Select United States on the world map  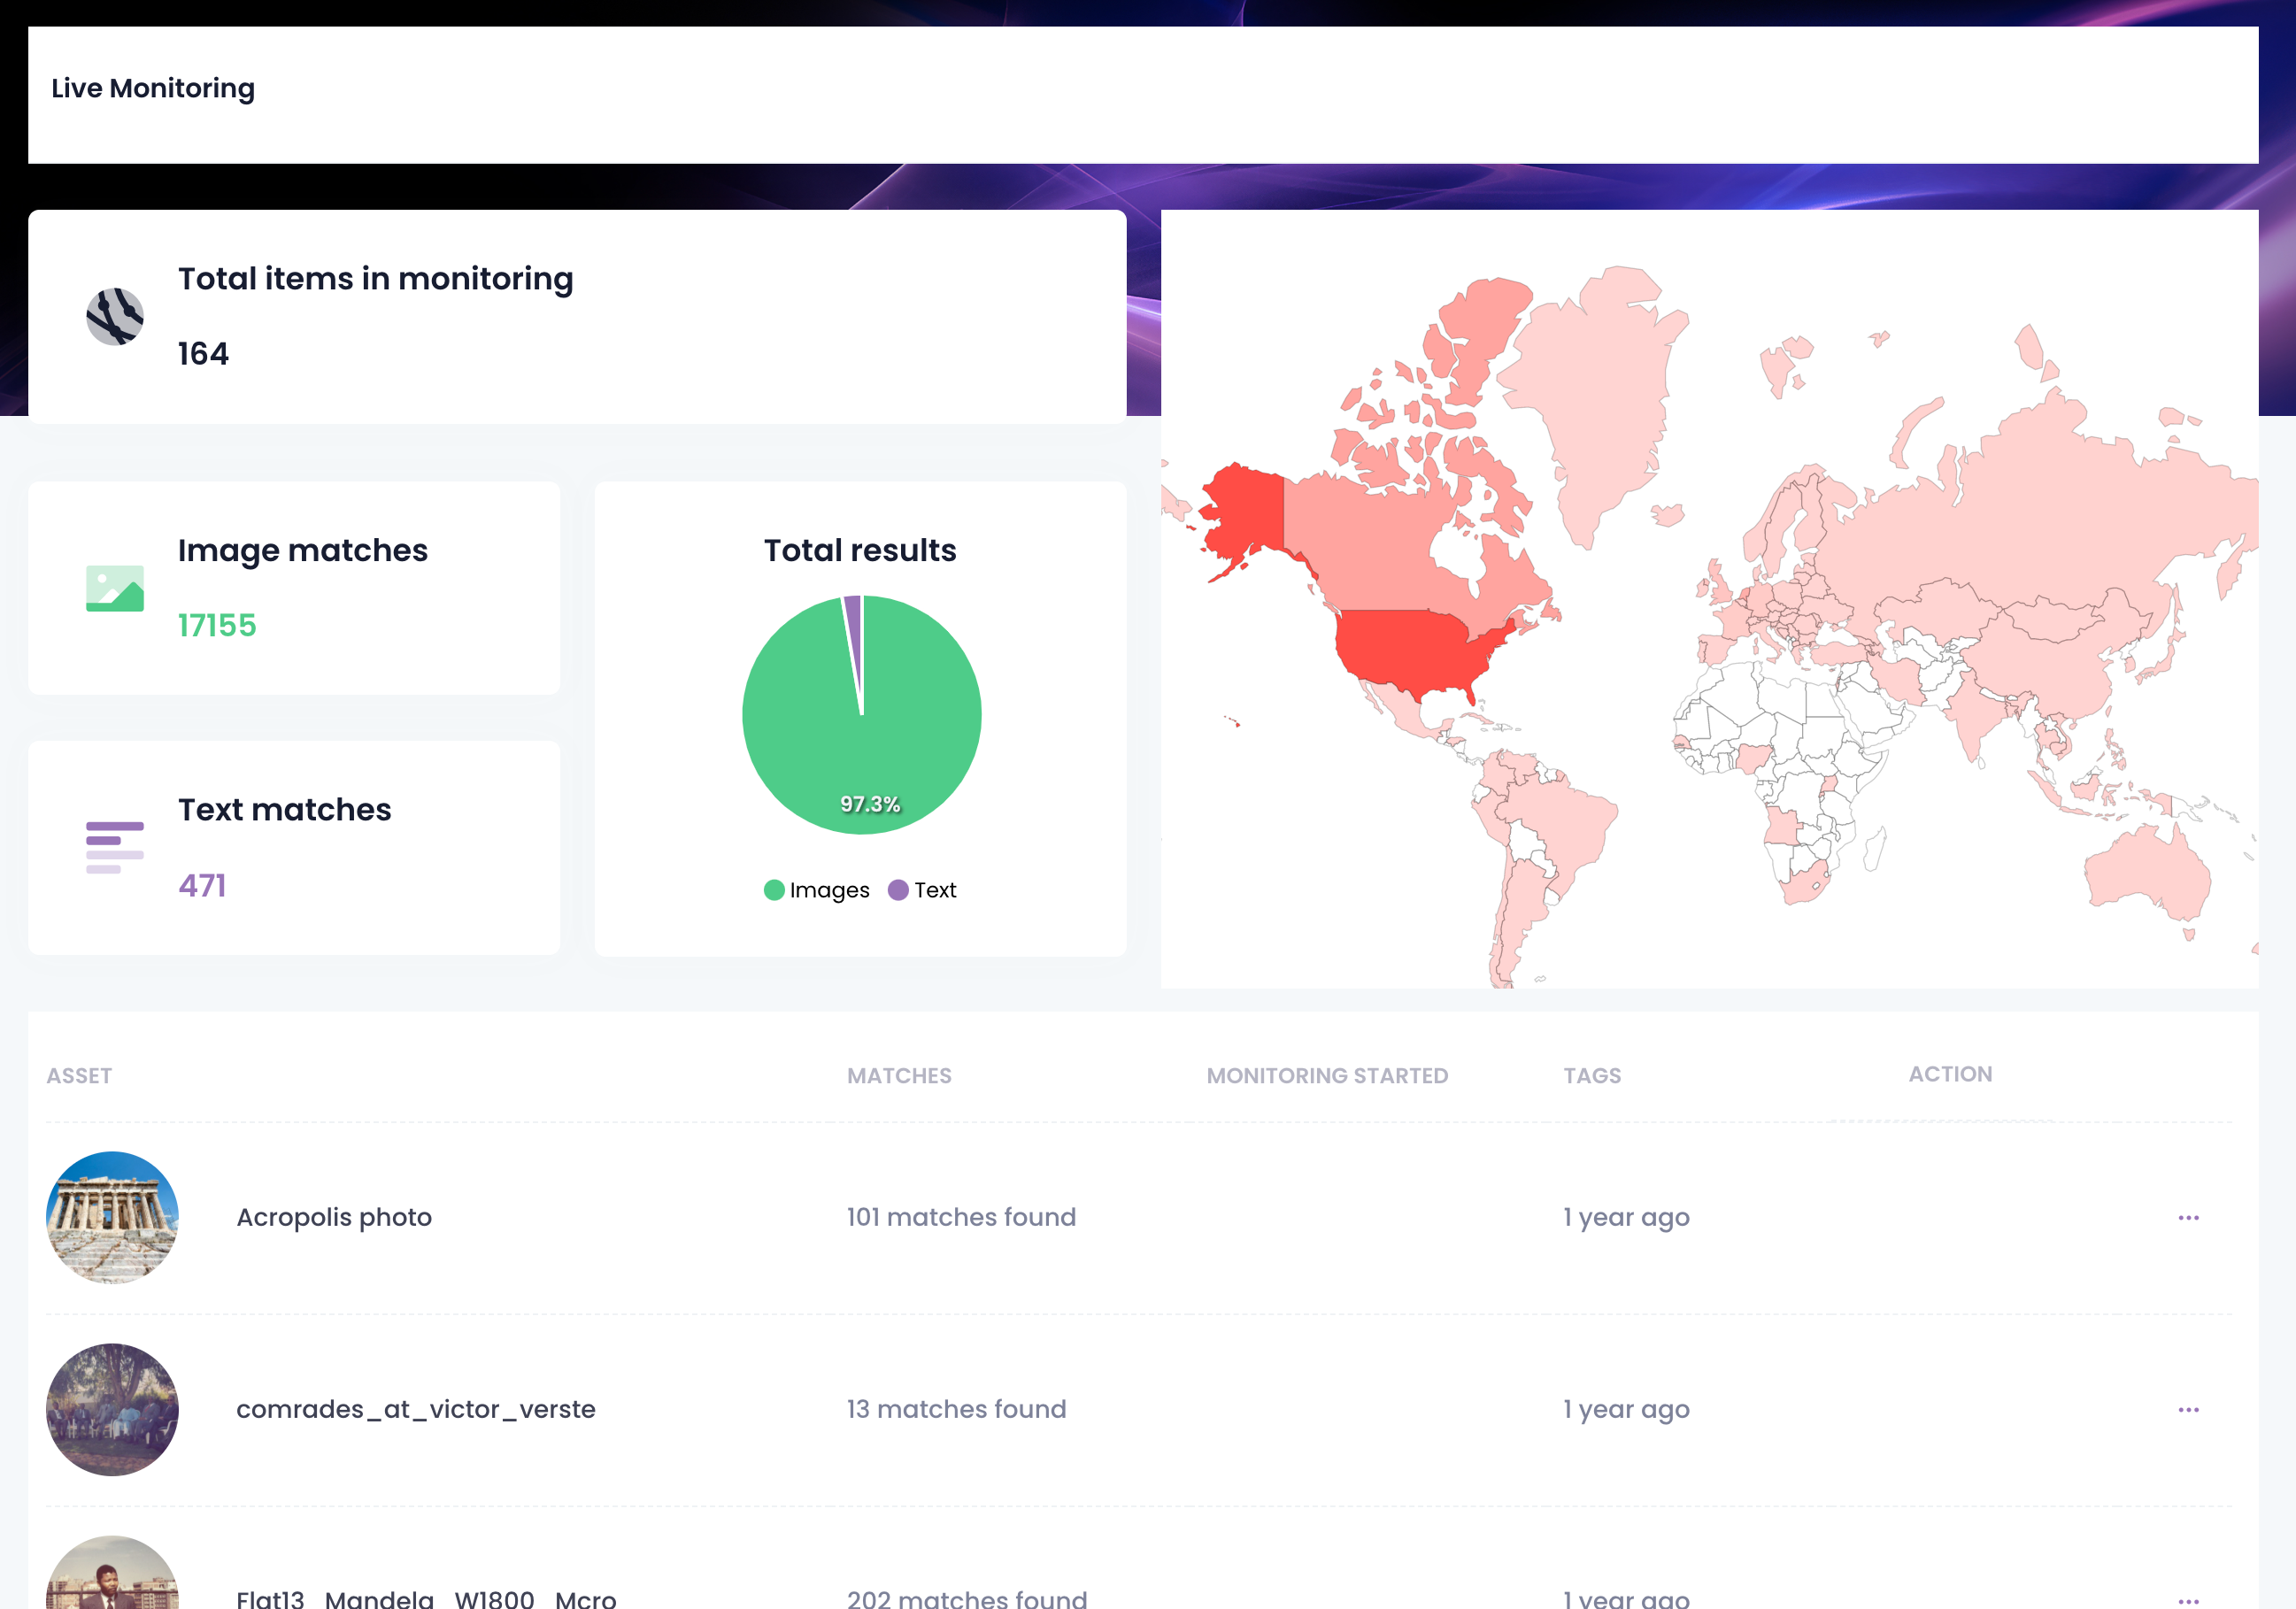click(x=1410, y=648)
